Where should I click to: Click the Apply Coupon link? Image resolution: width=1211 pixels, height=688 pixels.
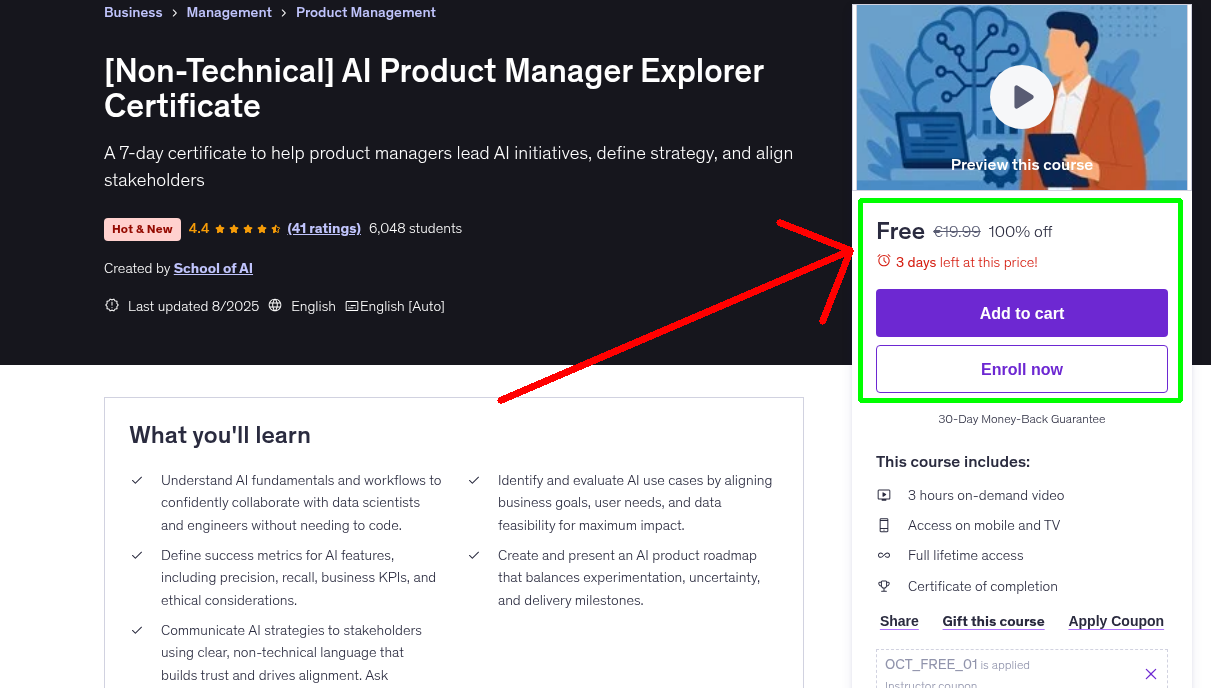[x=1116, y=621]
